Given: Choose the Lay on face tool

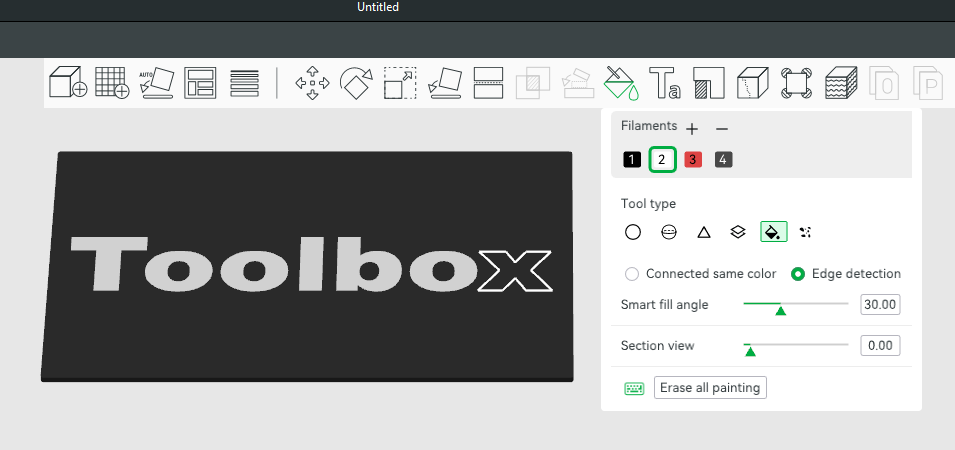Looking at the screenshot, I should [x=444, y=83].
